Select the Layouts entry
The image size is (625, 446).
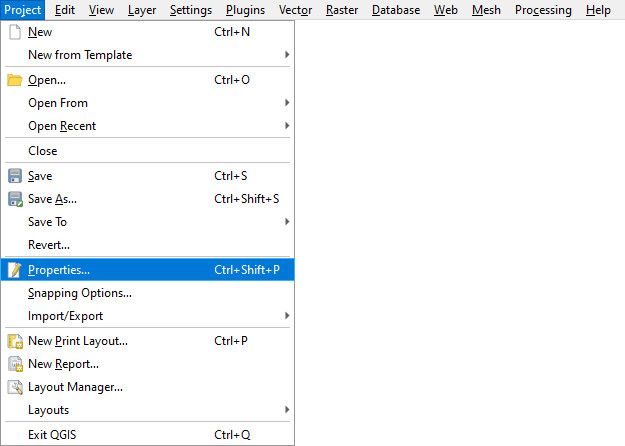click(147, 410)
